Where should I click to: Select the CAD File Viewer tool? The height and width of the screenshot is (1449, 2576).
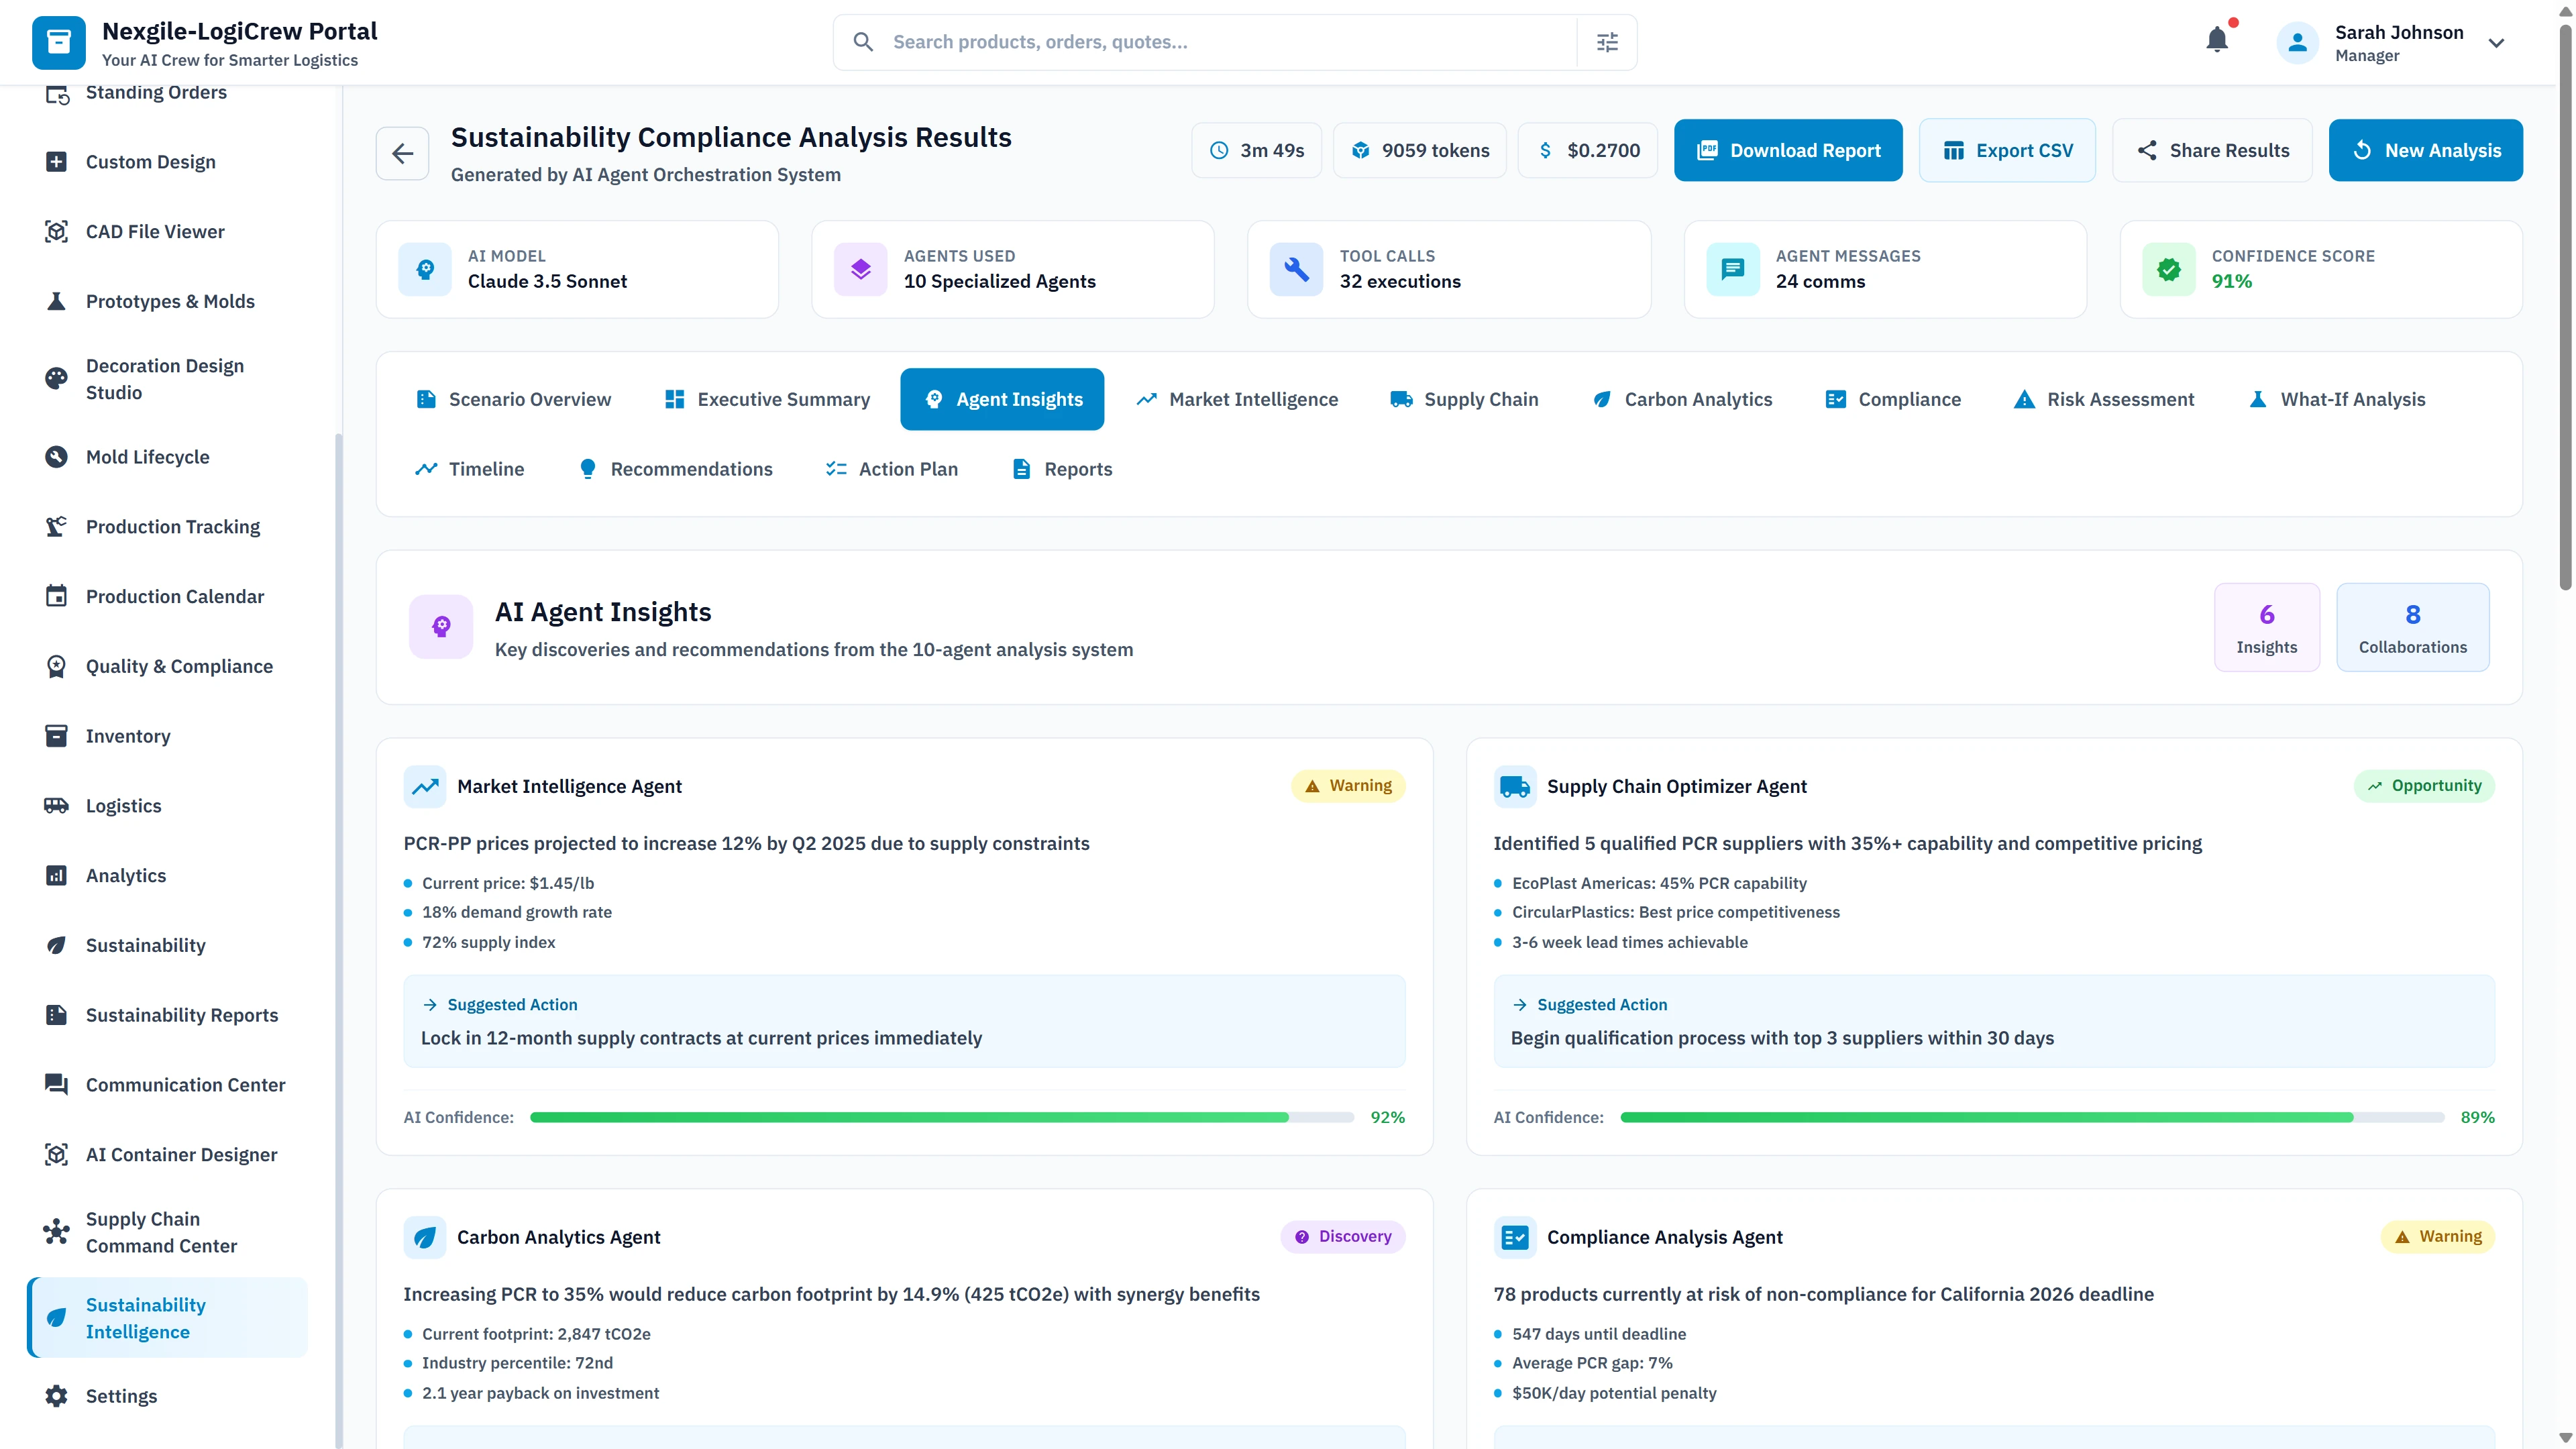click(x=154, y=231)
